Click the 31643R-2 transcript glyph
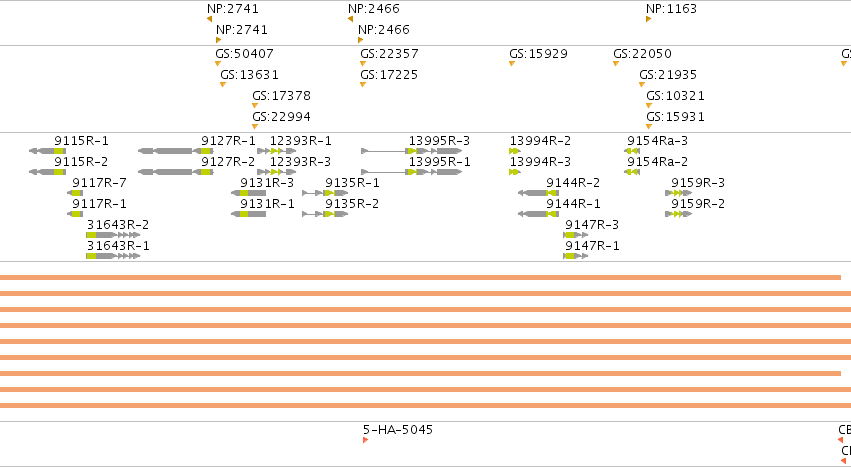Screen dimensions: 851x467 pos(113,235)
